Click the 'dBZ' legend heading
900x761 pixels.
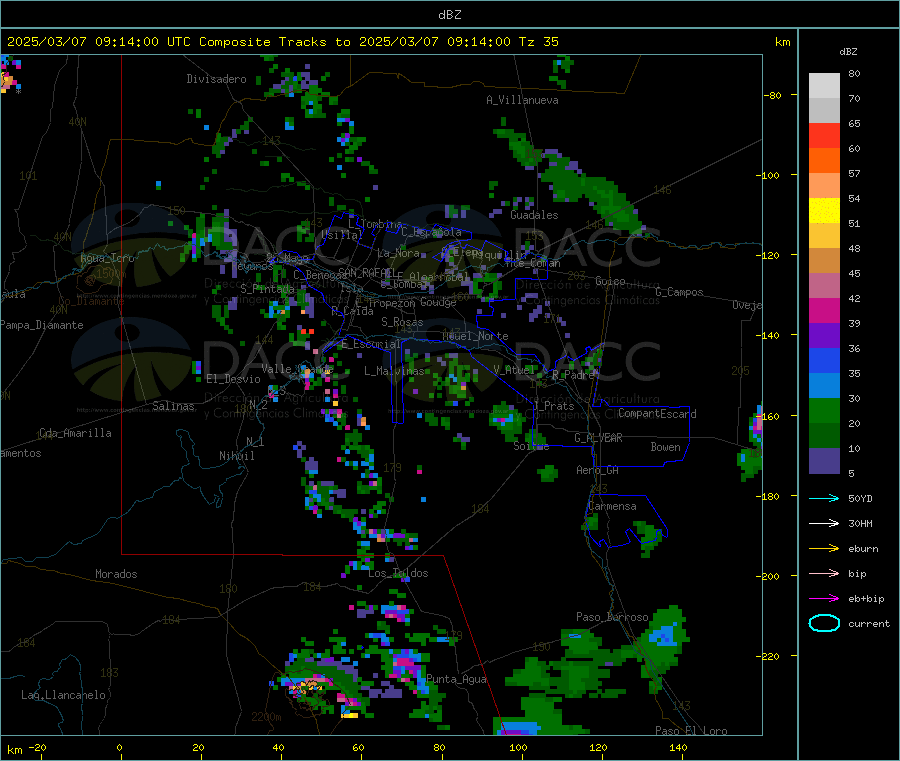(x=848, y=52)
